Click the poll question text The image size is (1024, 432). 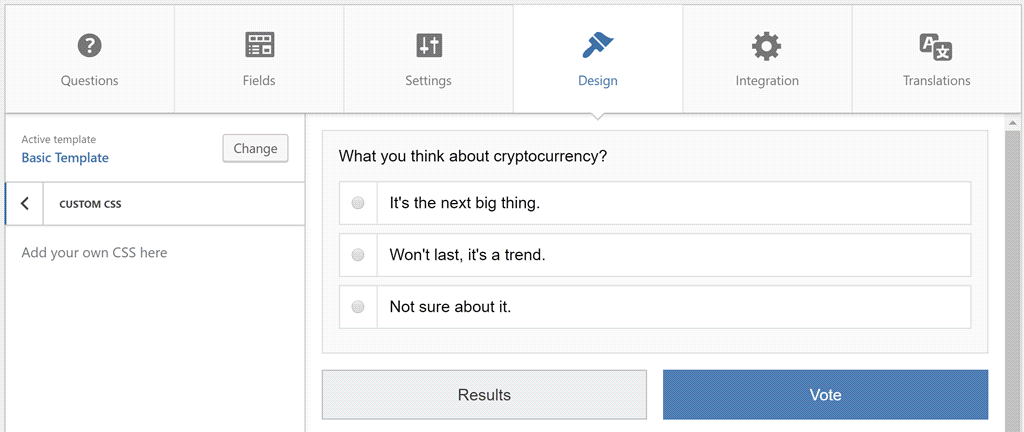pos(473,157)
